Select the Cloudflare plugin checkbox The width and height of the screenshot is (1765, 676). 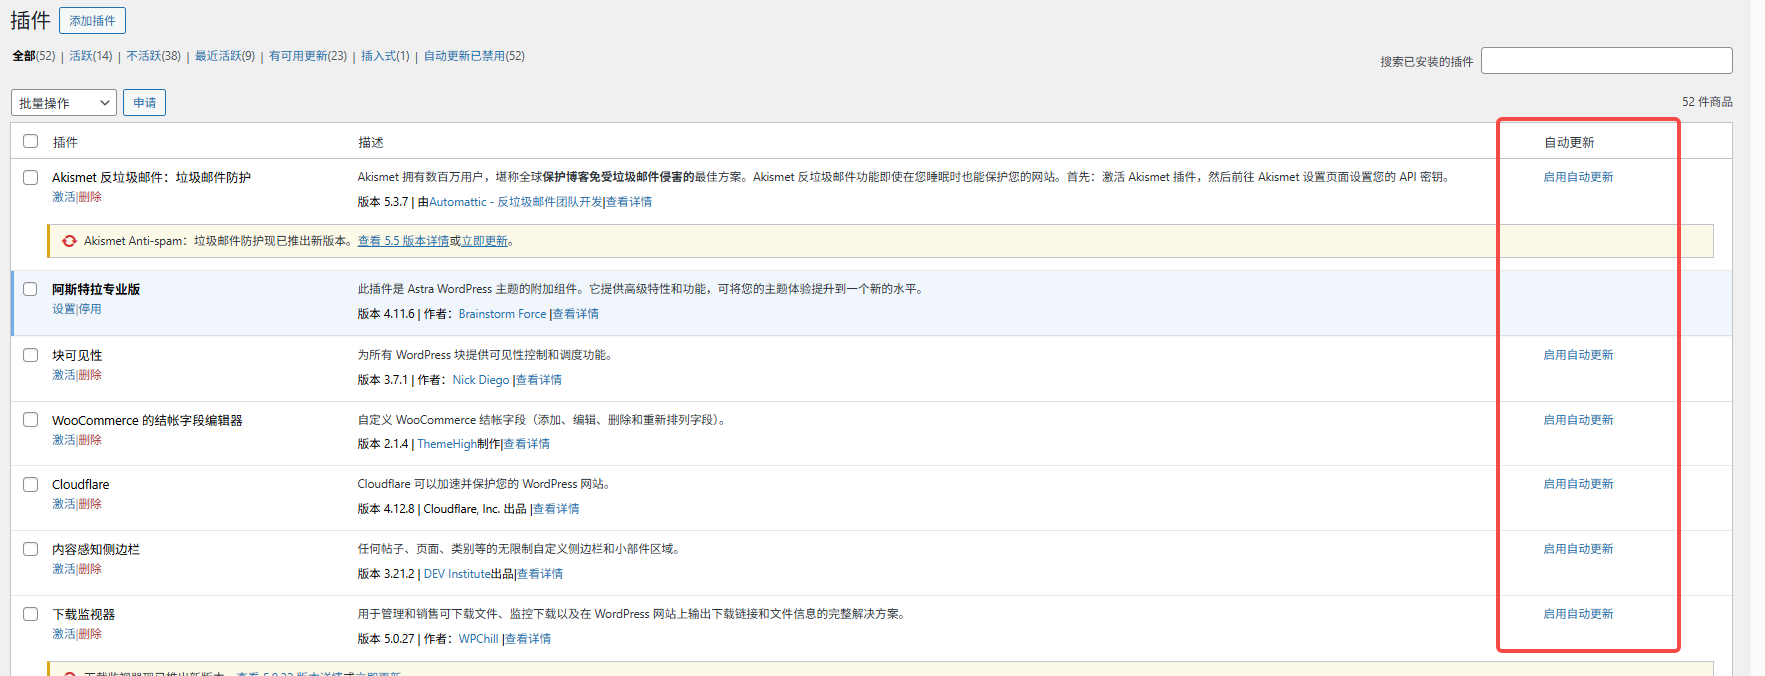point(31,484)
